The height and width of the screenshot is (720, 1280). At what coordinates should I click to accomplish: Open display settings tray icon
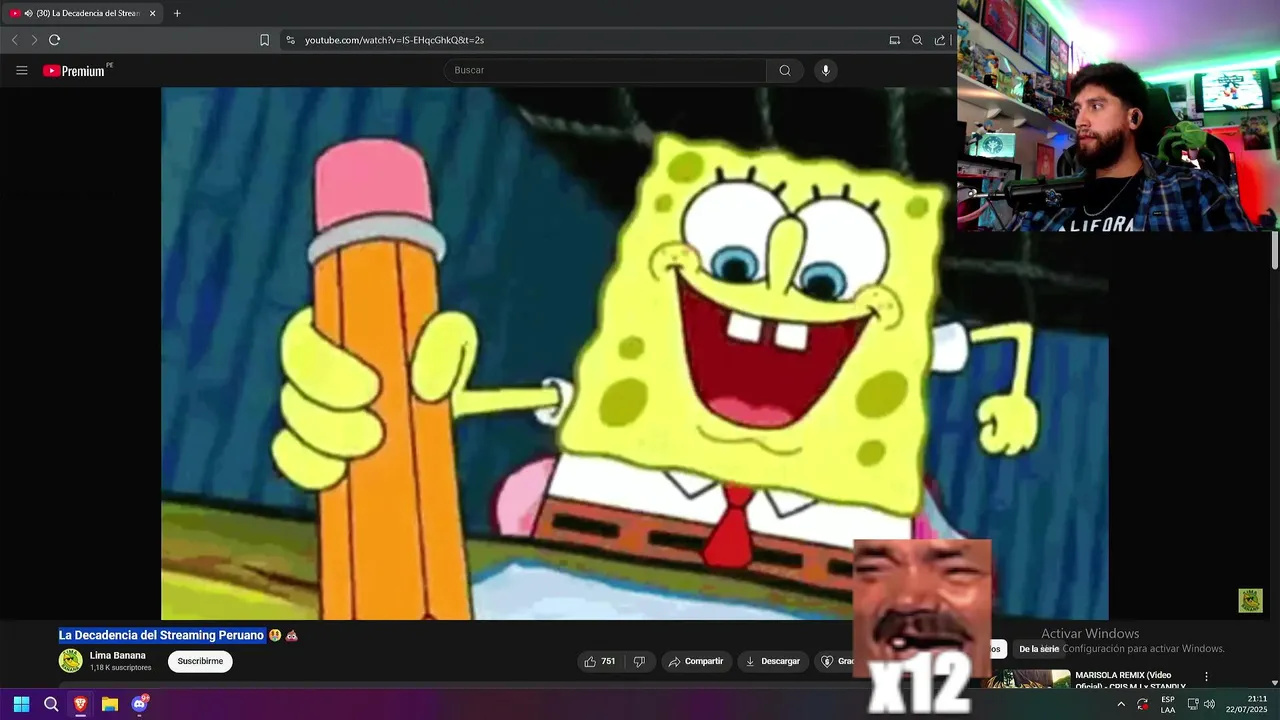[x=1193, y=704]
